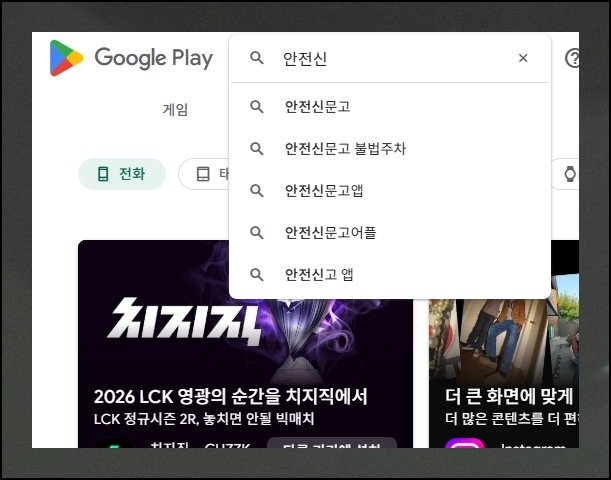Select the tablet device filter chip
The width and height of the screenshot is (611, 480).
pos(204,174)
